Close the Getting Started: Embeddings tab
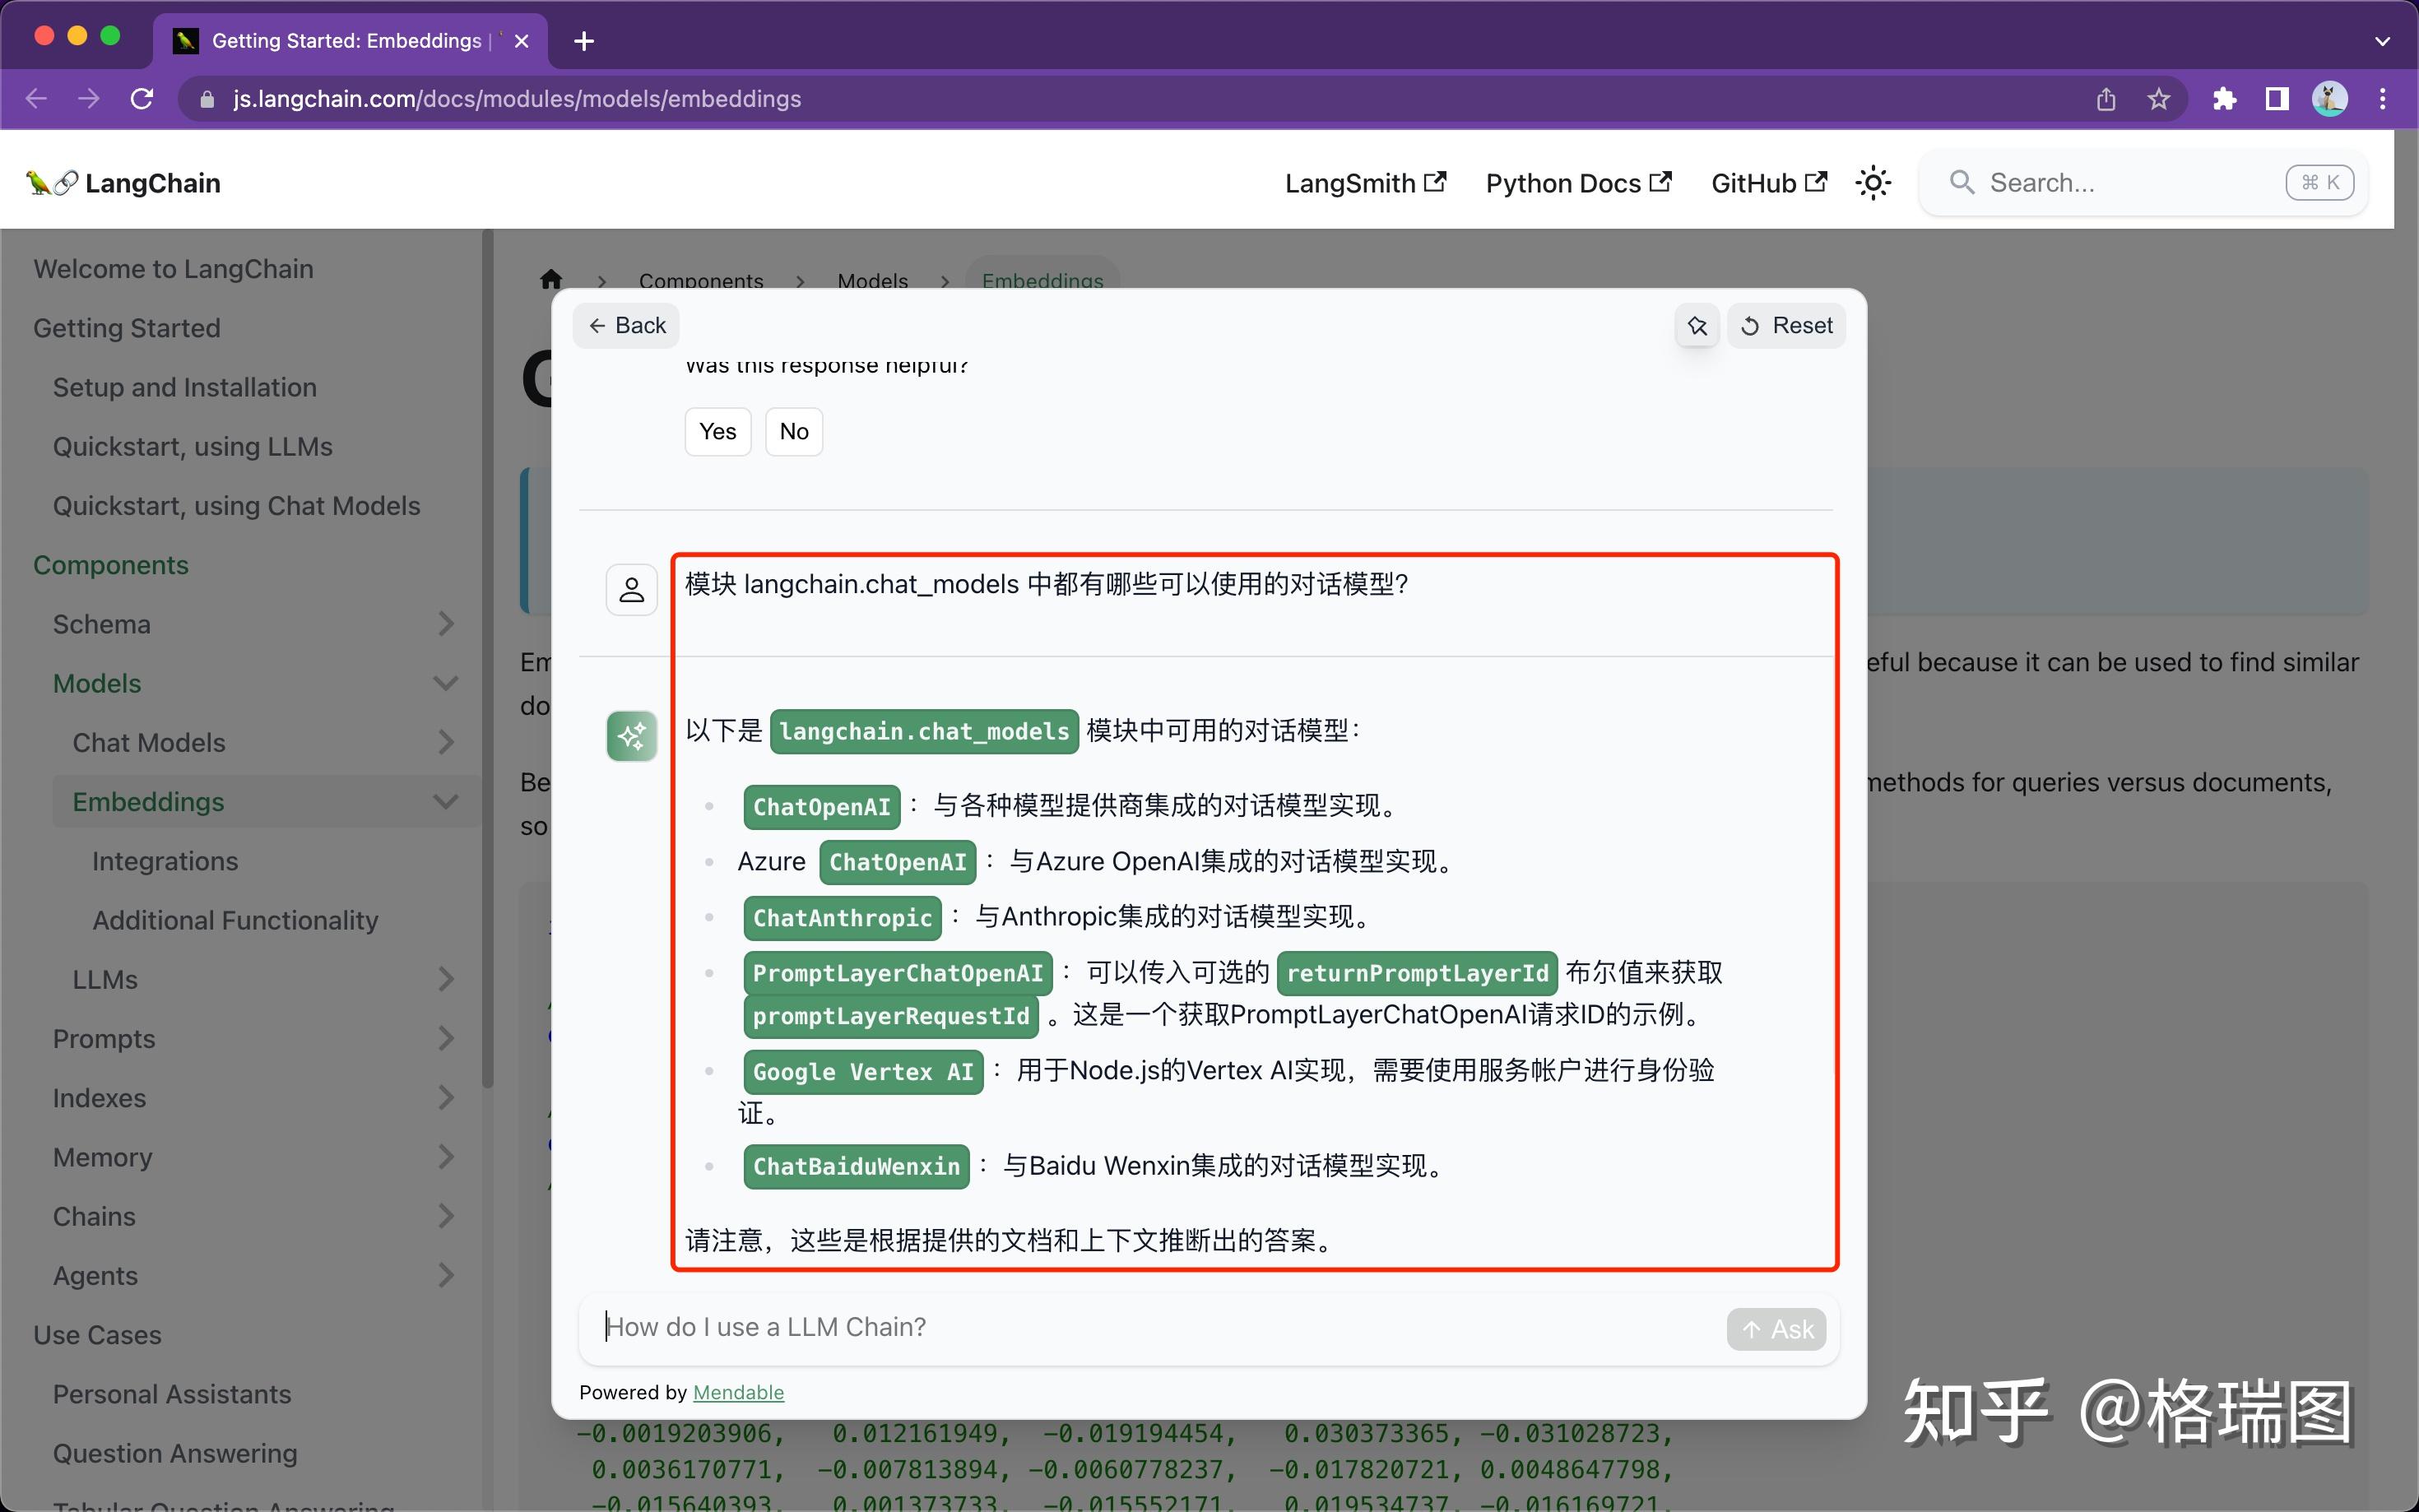 [x=521, y=41]
